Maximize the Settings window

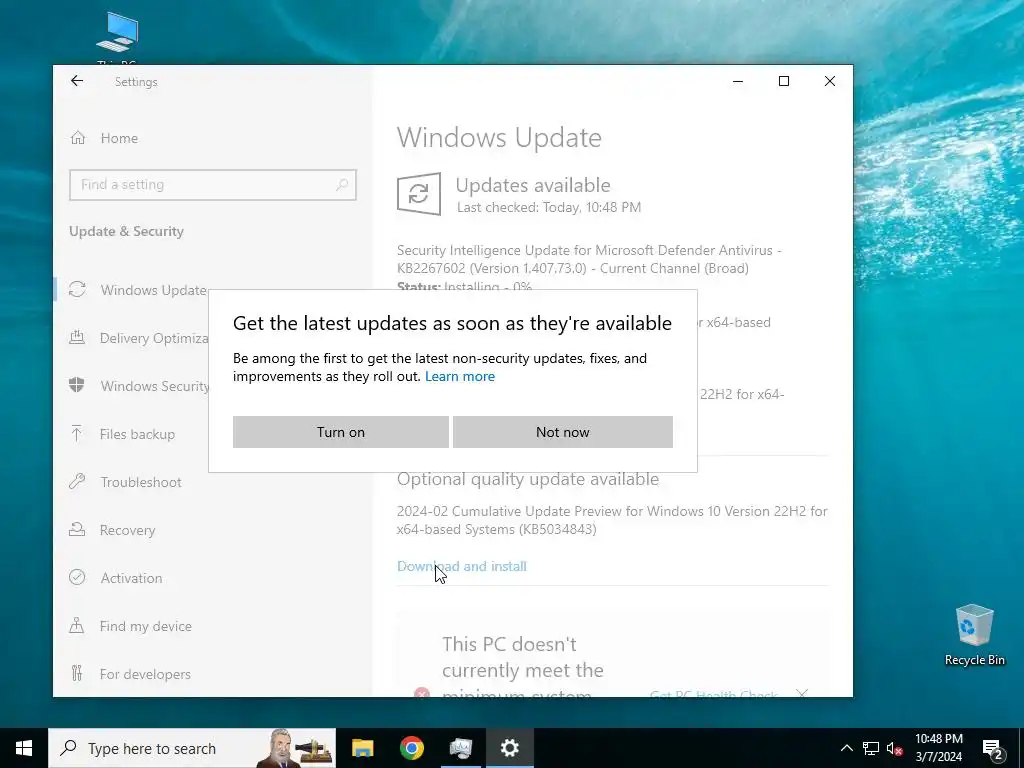click(784, 81)
